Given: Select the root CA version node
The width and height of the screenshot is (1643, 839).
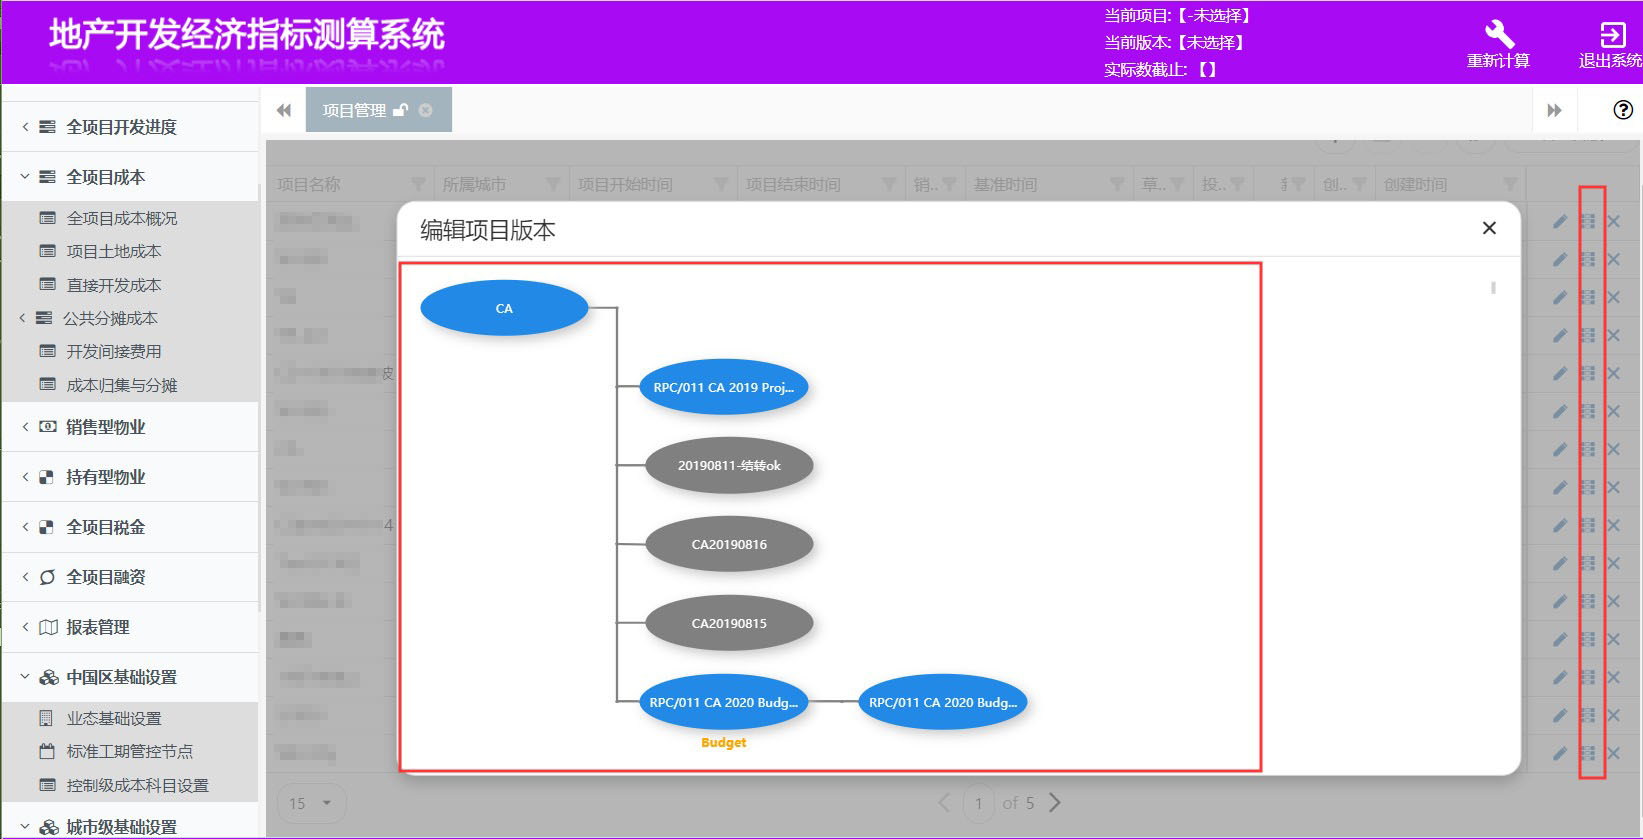Looking at the screenshot, I should pos(504,308).
